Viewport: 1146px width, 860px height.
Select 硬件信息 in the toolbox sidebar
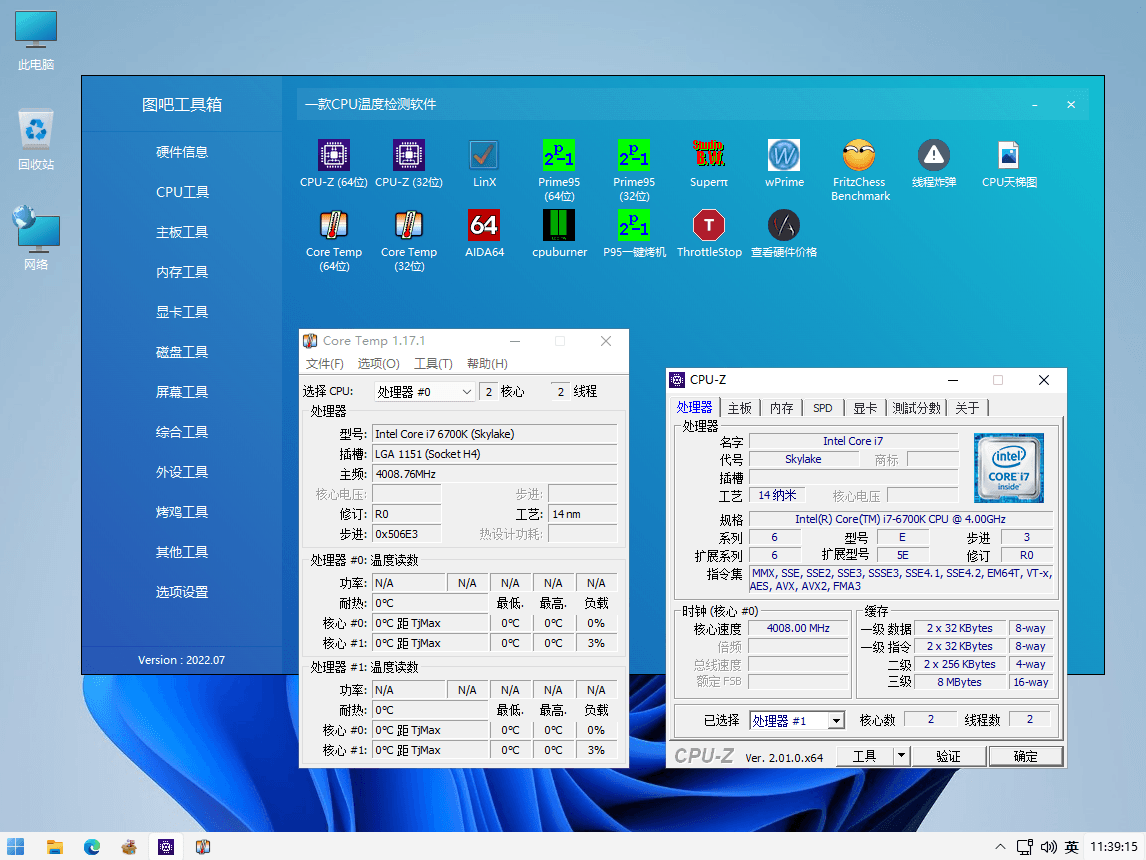[x=182, y=152]
